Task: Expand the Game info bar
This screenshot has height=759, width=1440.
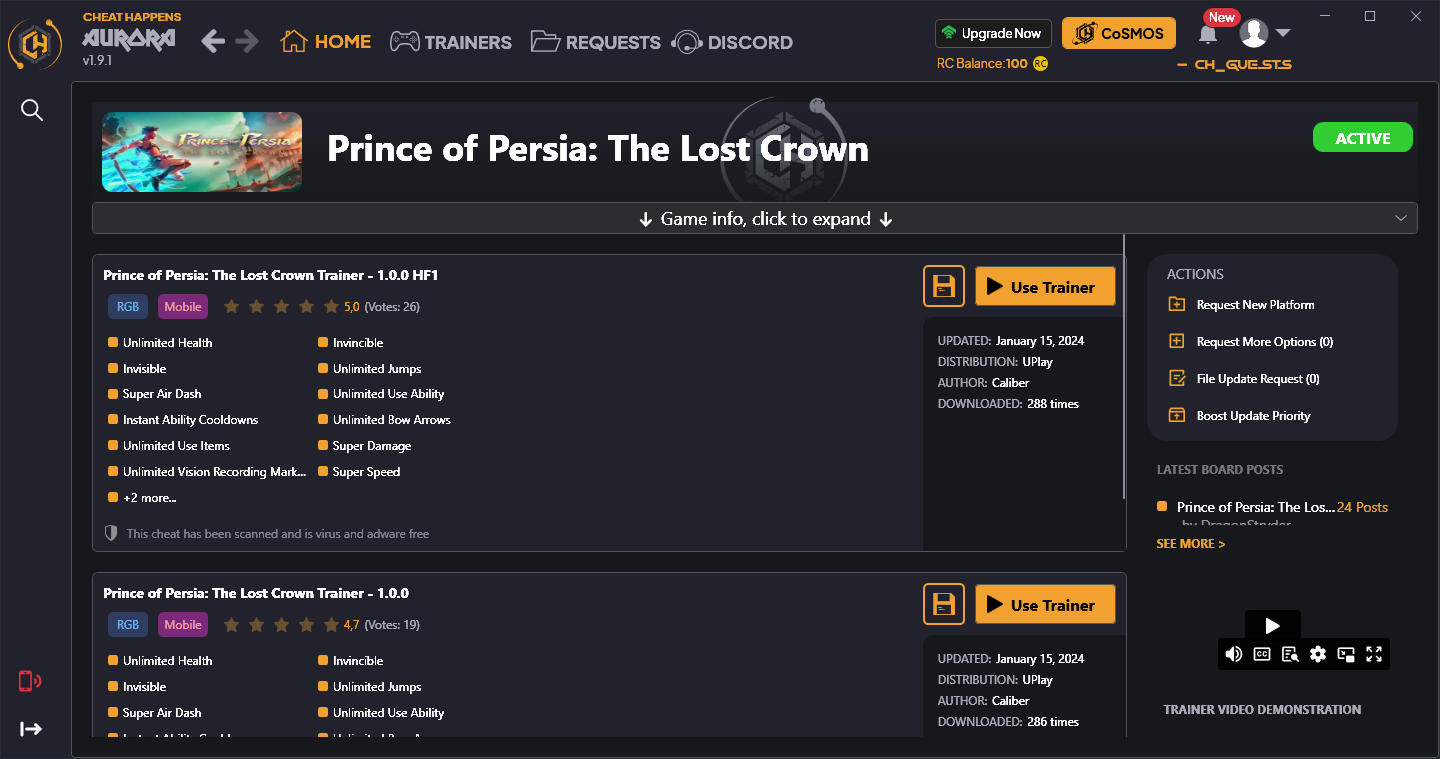Action: tap(754, 219)
